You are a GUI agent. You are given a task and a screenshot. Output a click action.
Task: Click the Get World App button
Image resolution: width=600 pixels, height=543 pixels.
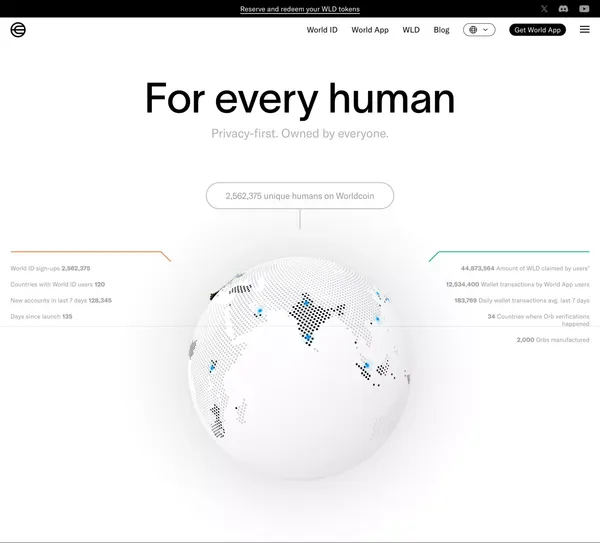tap(537, 30)
